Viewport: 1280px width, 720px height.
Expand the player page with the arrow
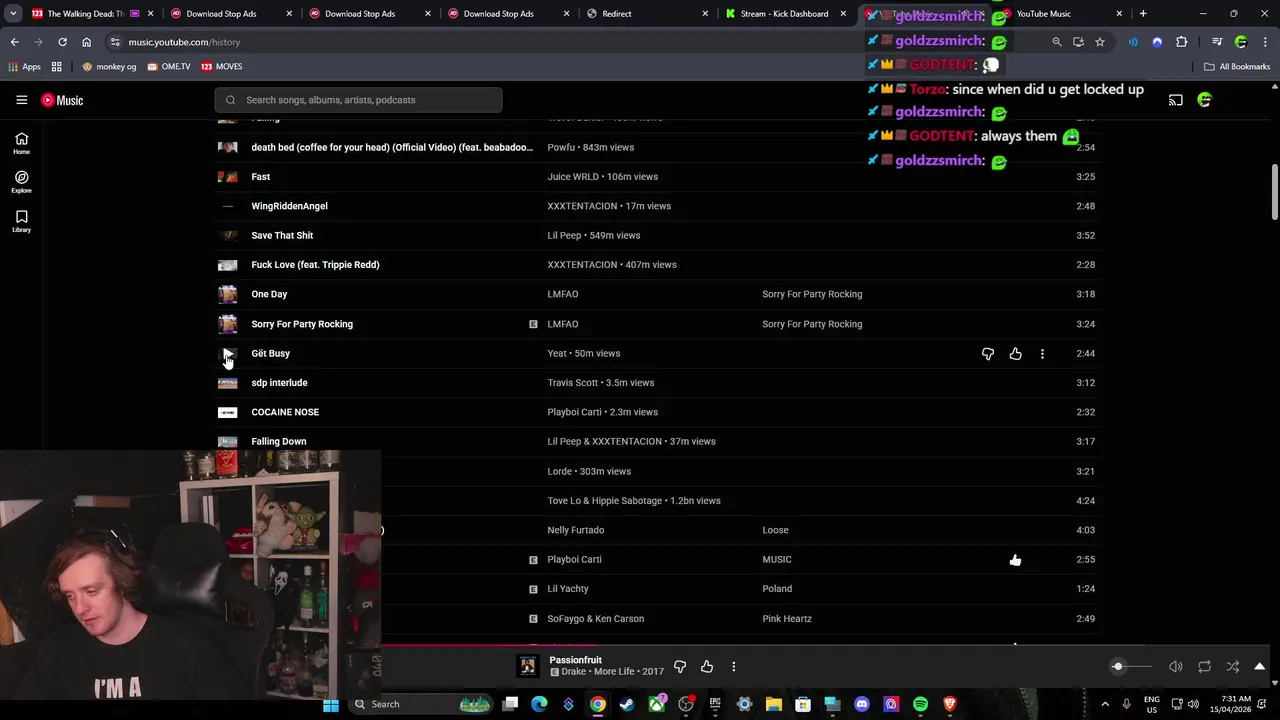point(1259,667)
